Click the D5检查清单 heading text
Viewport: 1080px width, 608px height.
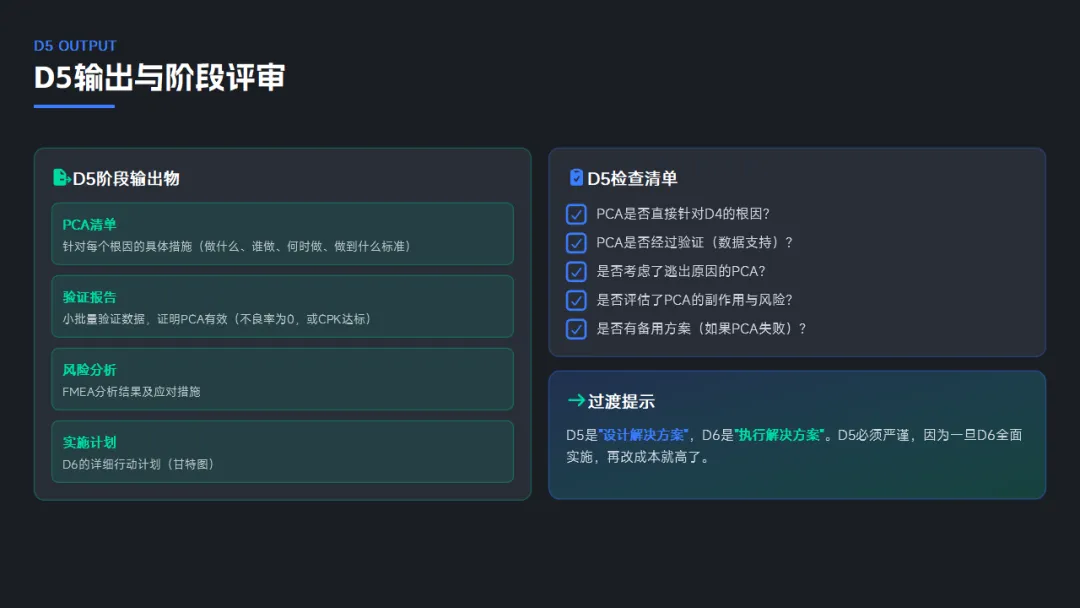point(632,179)
